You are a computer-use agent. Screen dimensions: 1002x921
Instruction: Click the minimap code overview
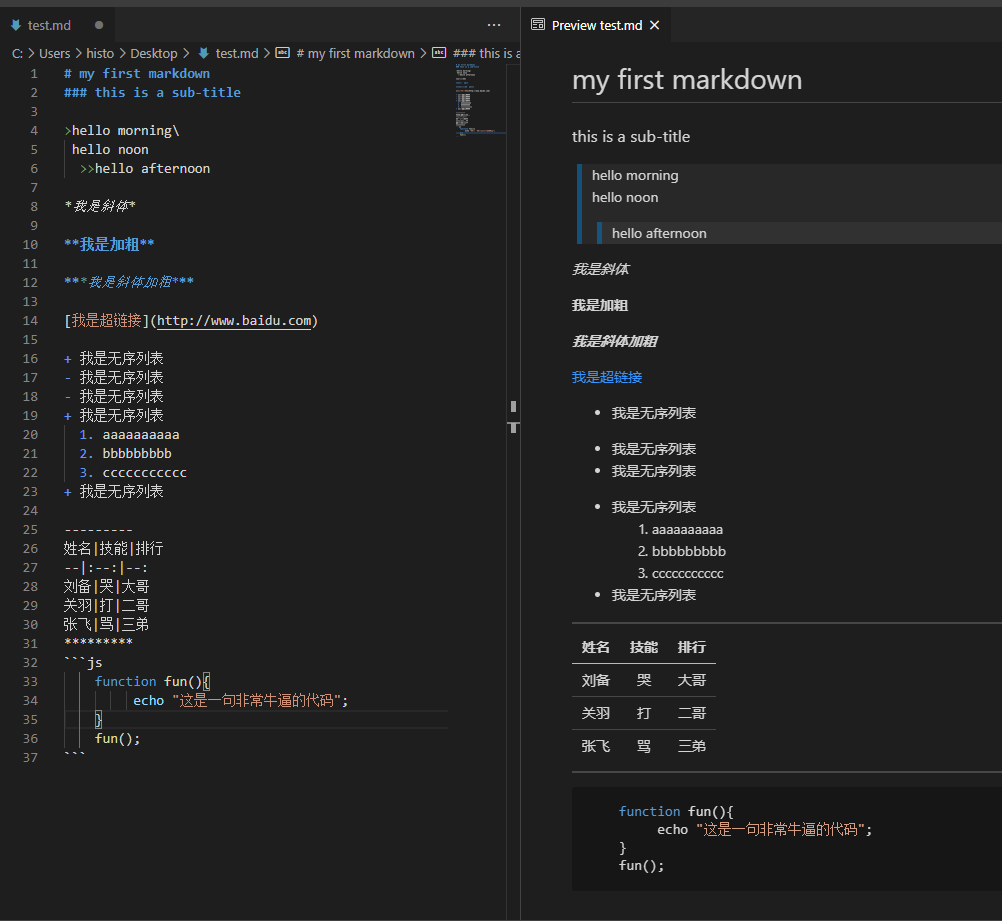[x=481, y=99]
